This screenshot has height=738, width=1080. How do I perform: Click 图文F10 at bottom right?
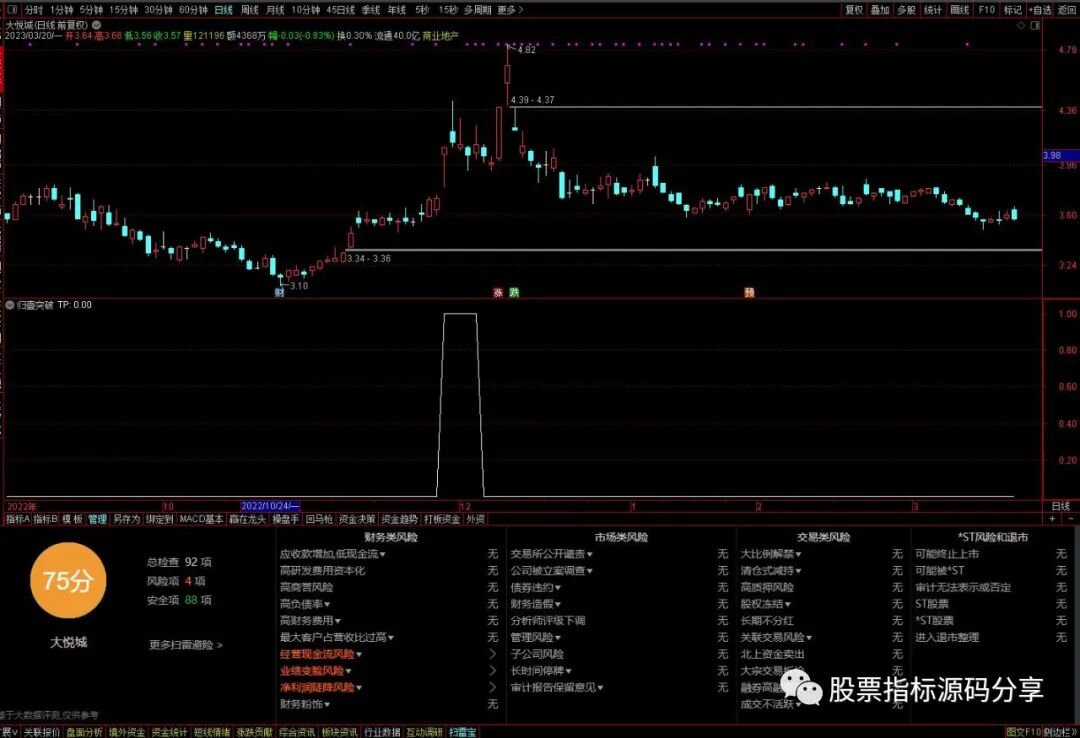click(1024, 732)
